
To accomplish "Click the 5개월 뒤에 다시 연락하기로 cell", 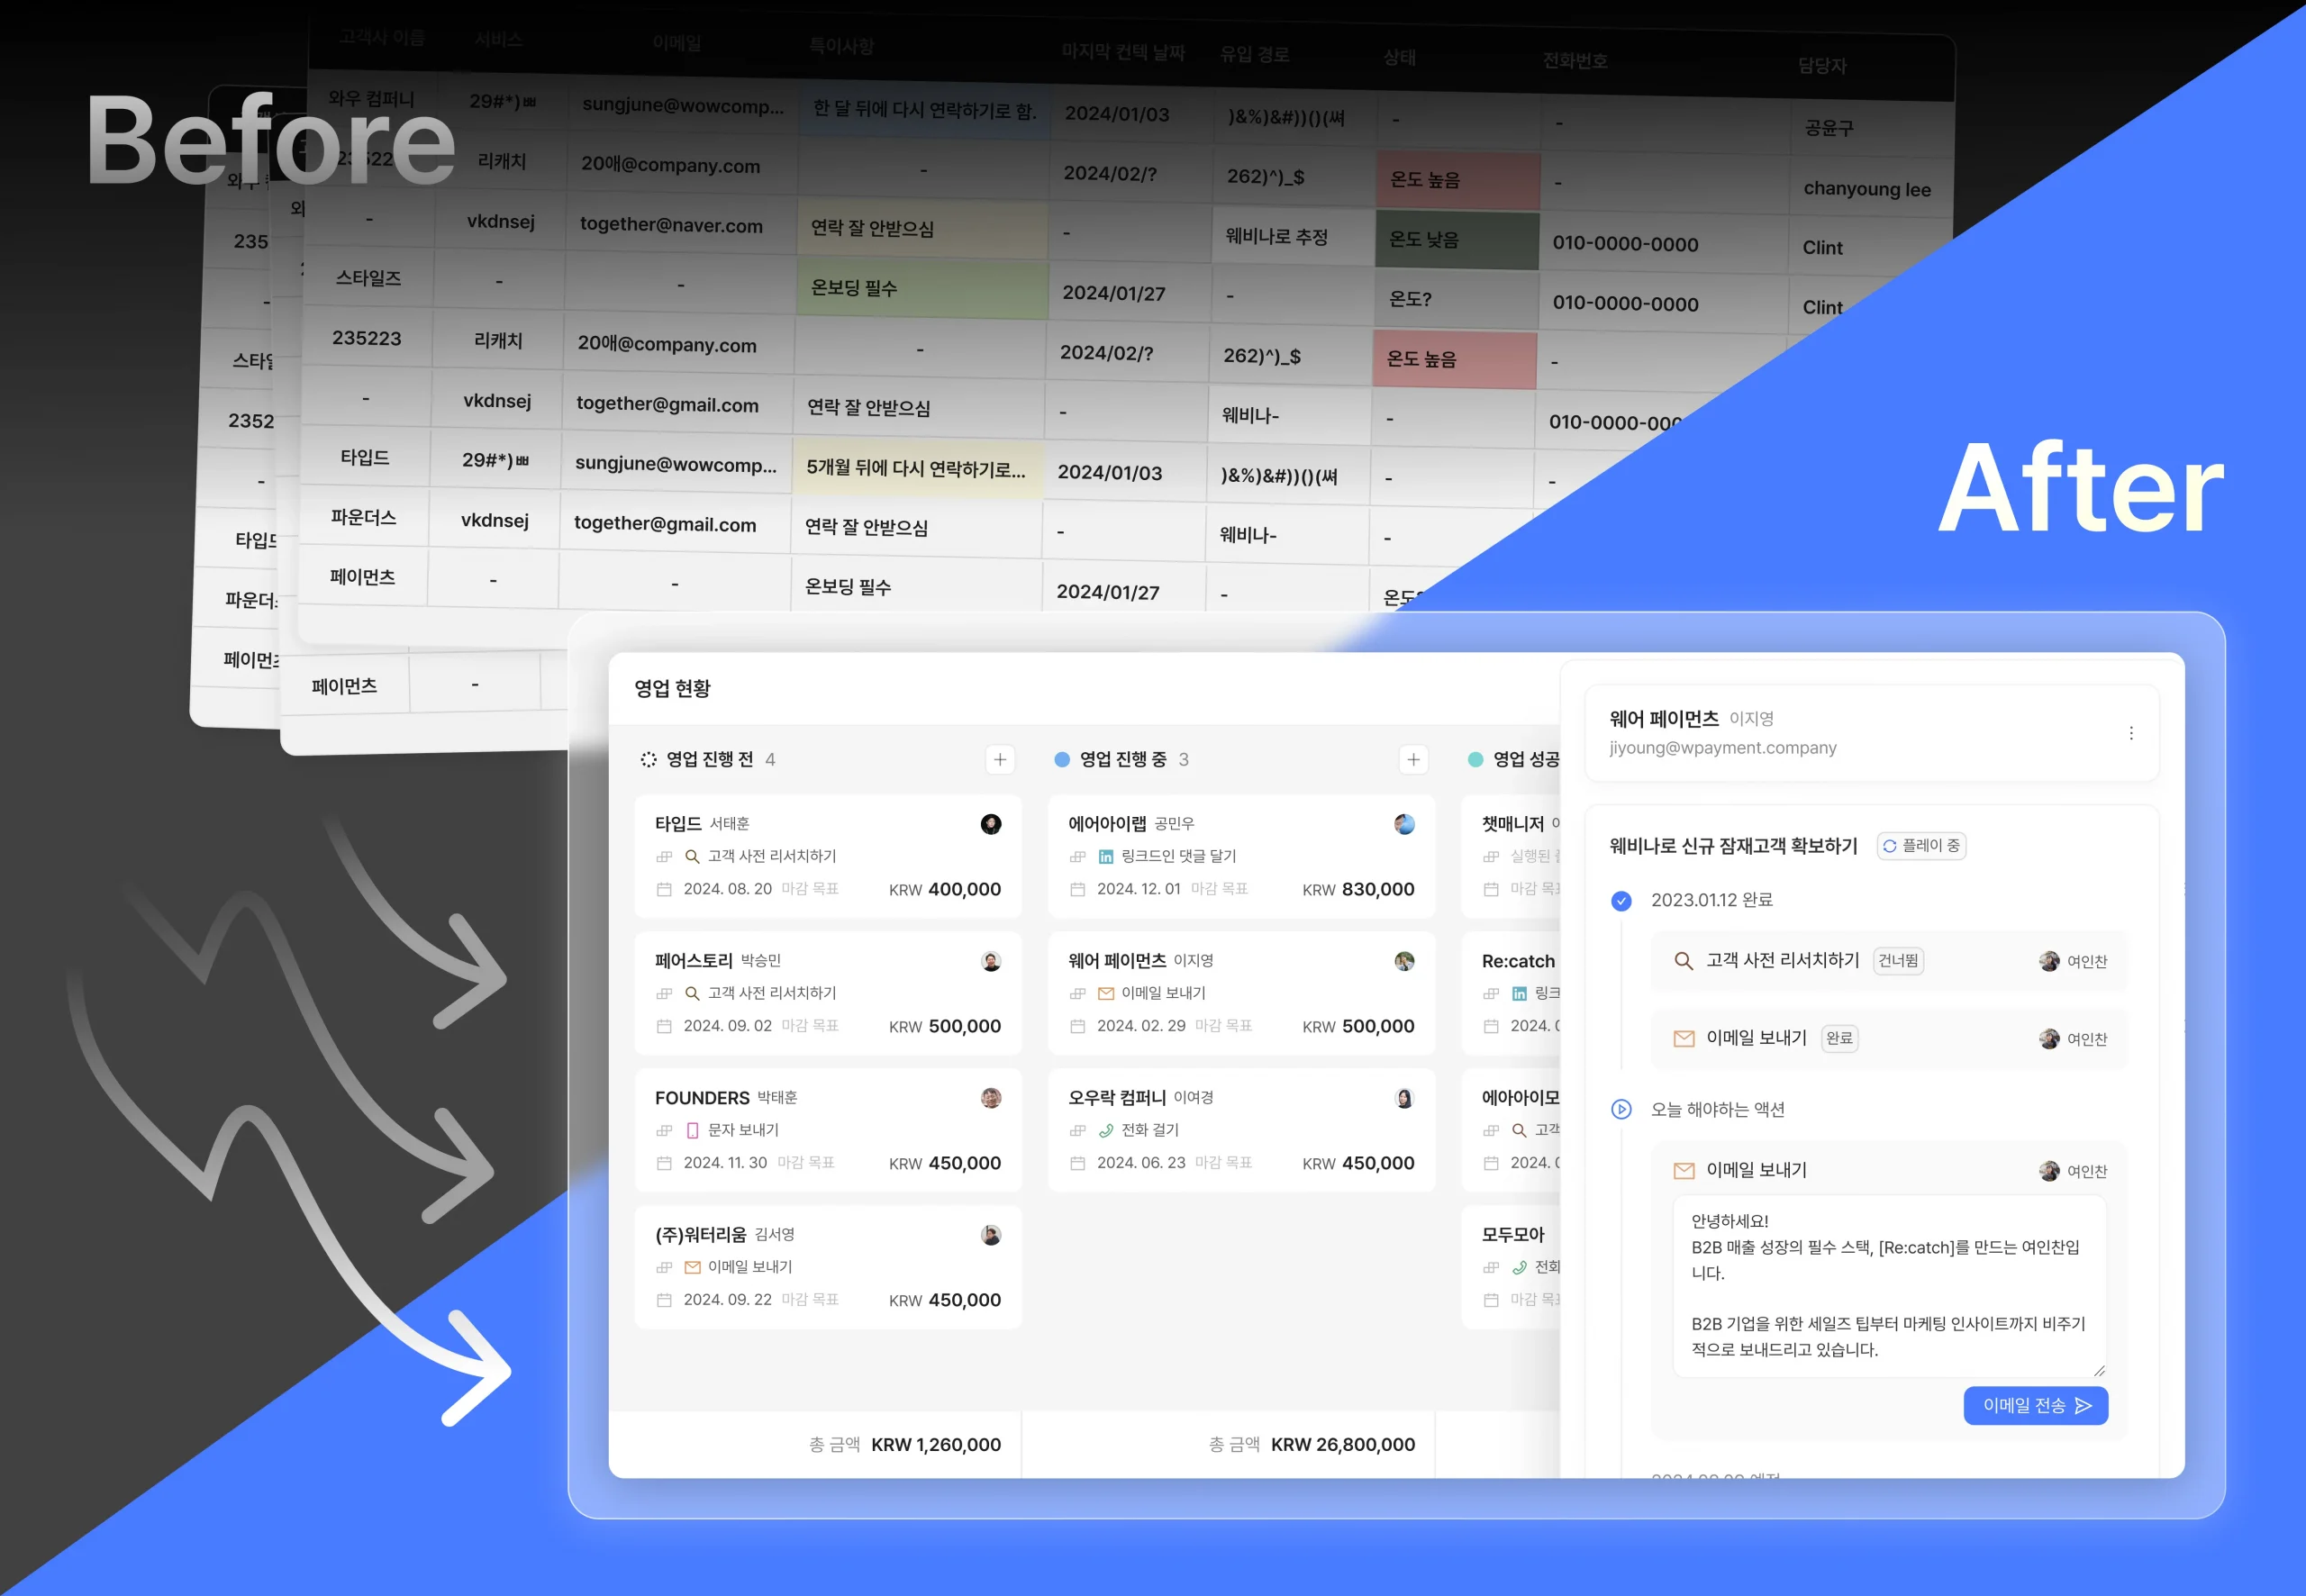I will pyautogui.click(x=917, y=468).
